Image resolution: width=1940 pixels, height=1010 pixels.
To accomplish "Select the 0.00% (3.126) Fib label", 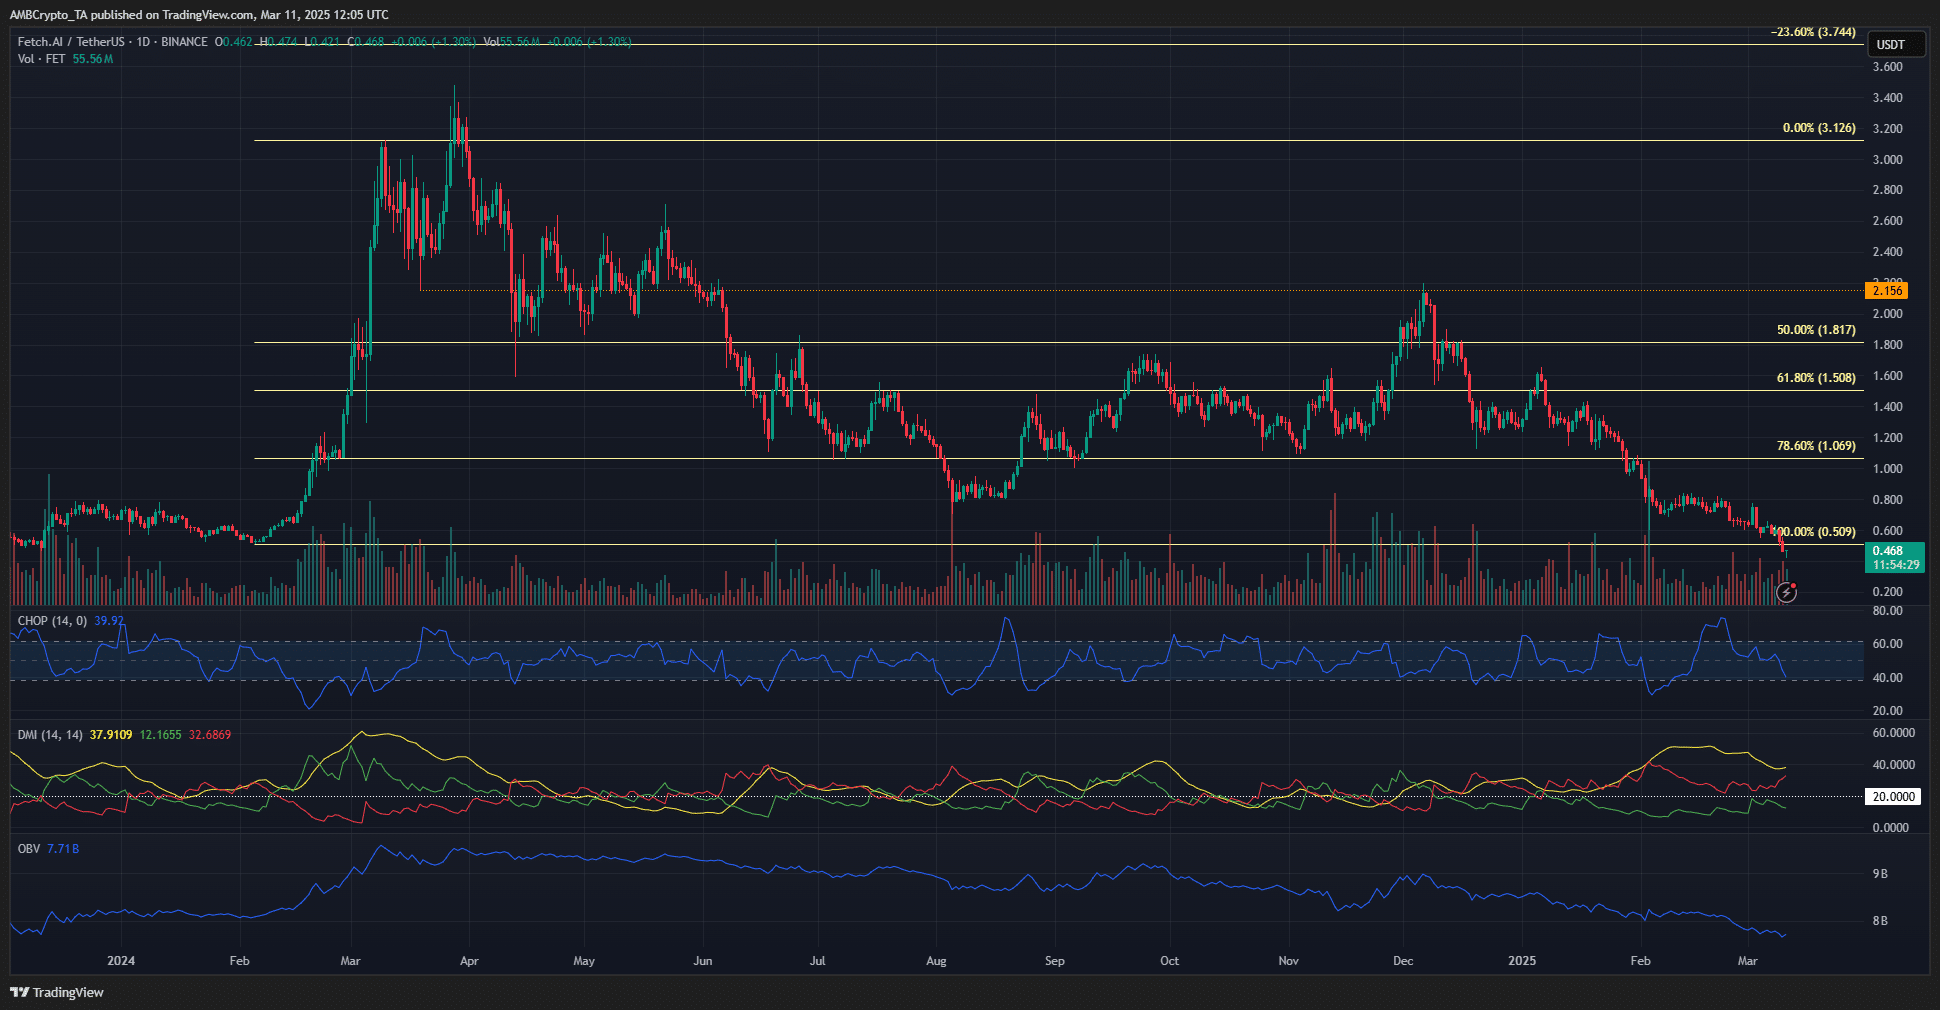I will [x=1819, y=128].
